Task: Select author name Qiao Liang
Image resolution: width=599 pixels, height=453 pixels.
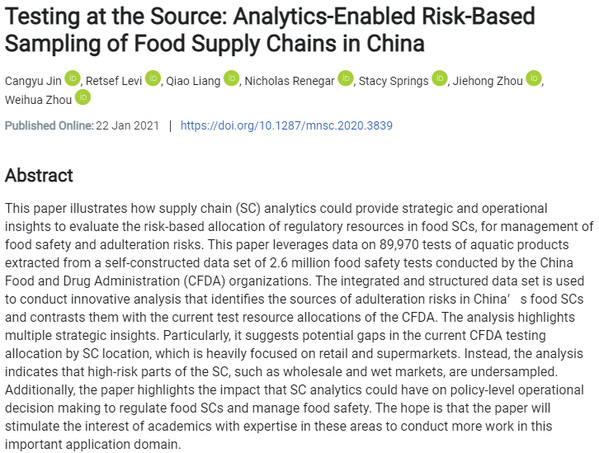Action: click(193, 81)
